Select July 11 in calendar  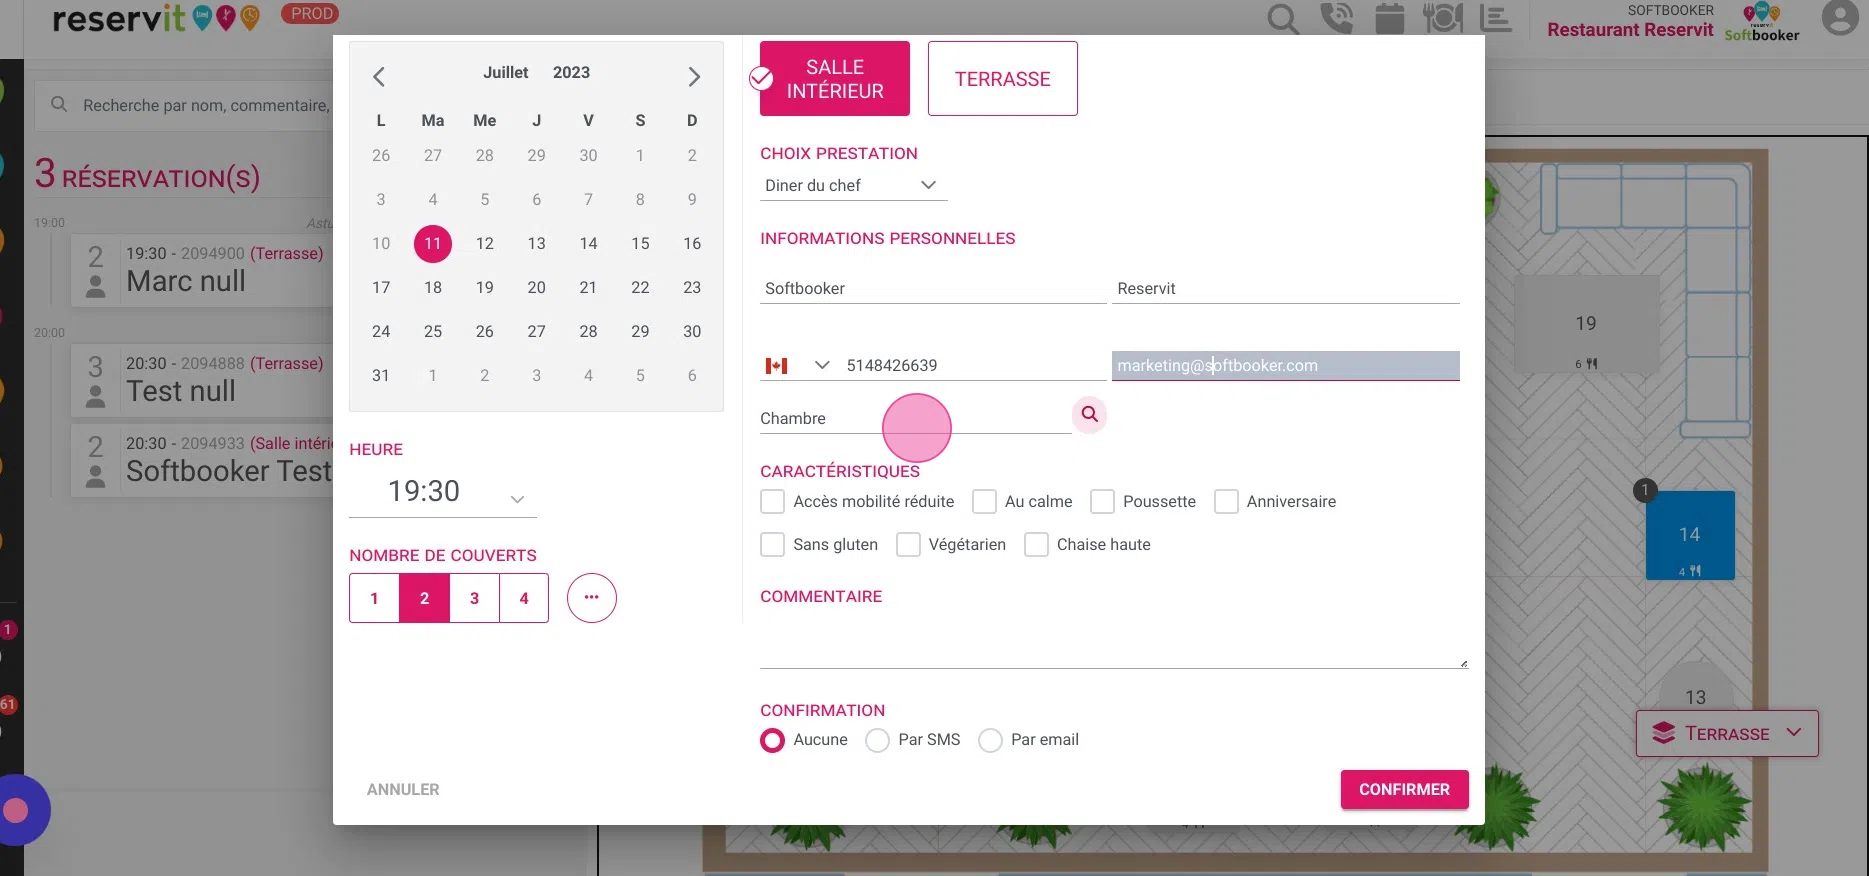[433, 244]
